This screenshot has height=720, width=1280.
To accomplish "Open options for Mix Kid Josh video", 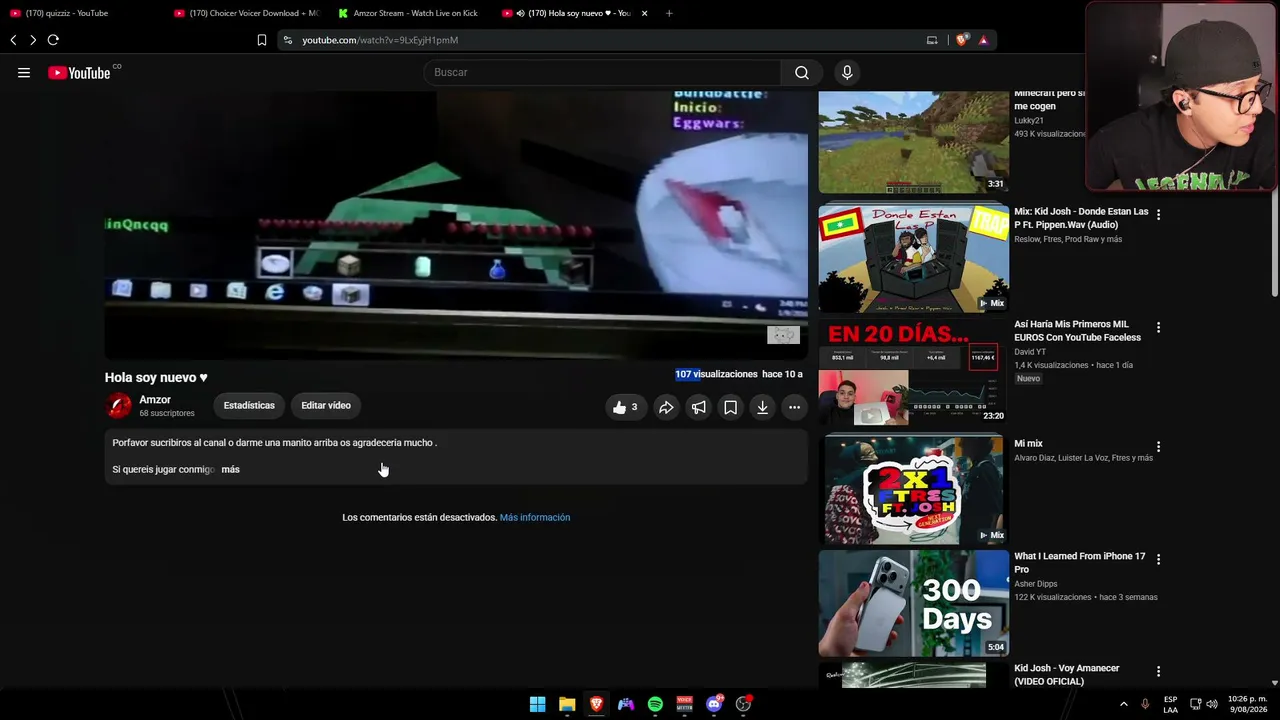I will (1158, 215).
